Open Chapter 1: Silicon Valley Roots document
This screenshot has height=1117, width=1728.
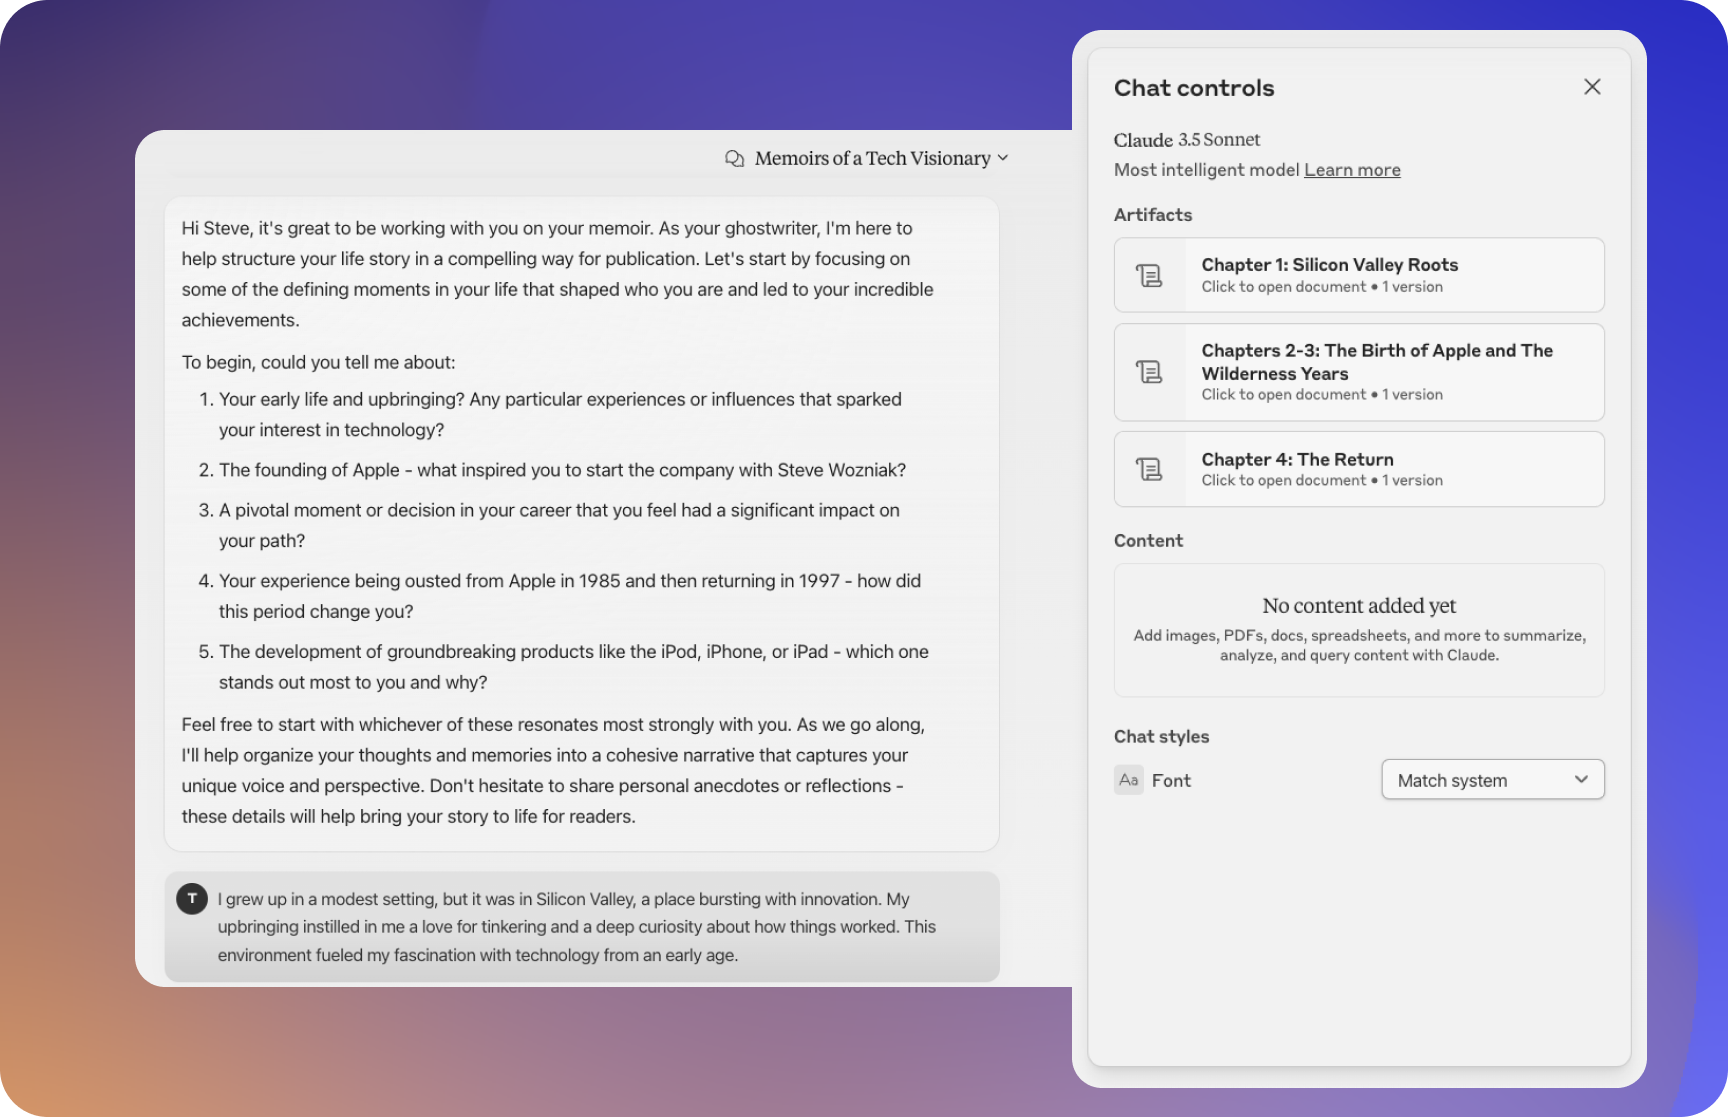(1329, 265)
